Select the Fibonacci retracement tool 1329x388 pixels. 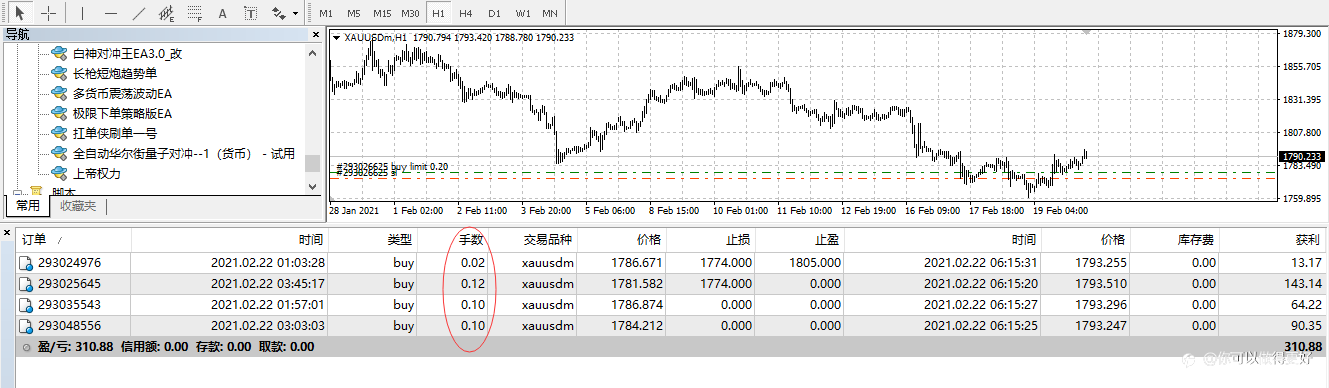coord(195,13)
